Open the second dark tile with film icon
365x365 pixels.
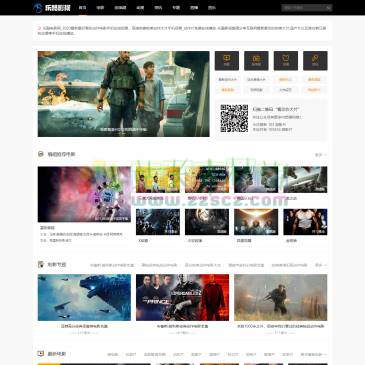tap(256, 61)
